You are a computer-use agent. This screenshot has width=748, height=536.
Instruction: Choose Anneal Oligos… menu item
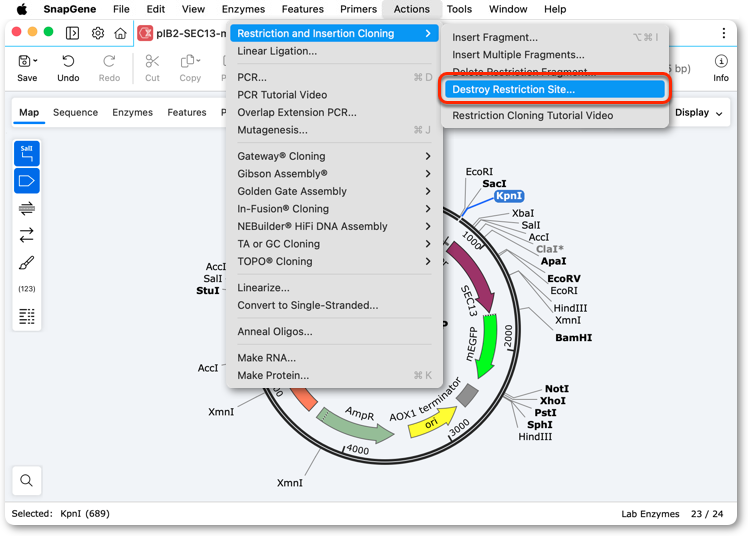334,332
